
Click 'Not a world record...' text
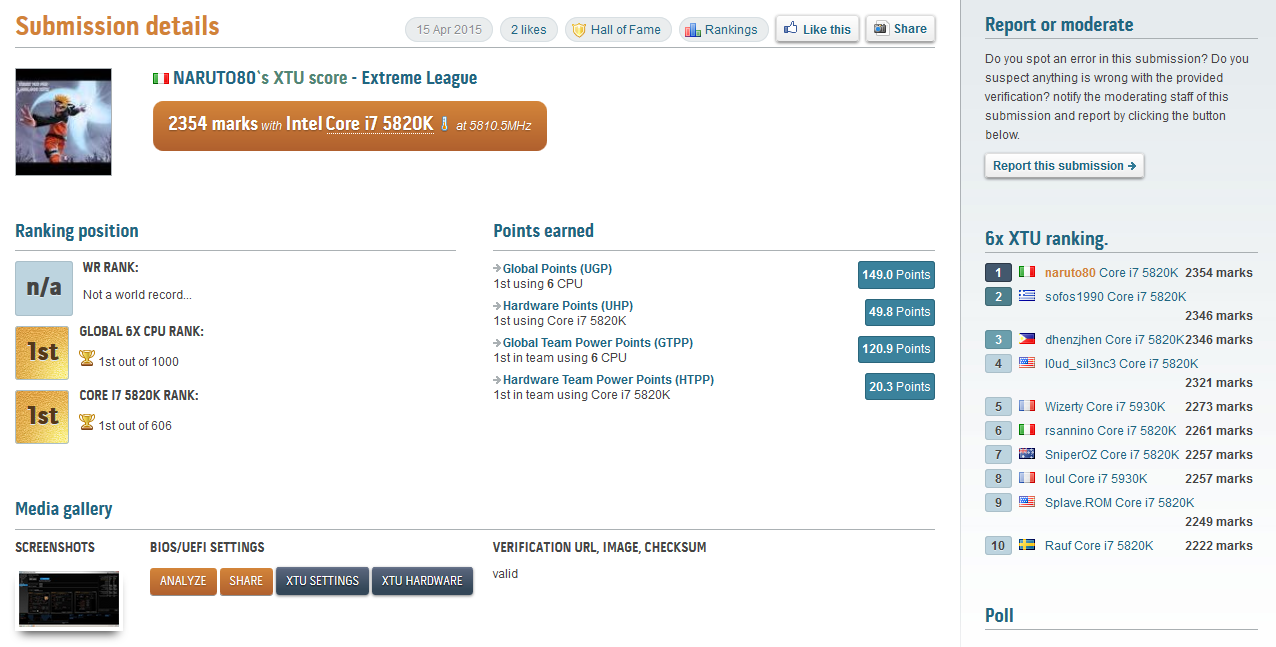pos(137,295)
